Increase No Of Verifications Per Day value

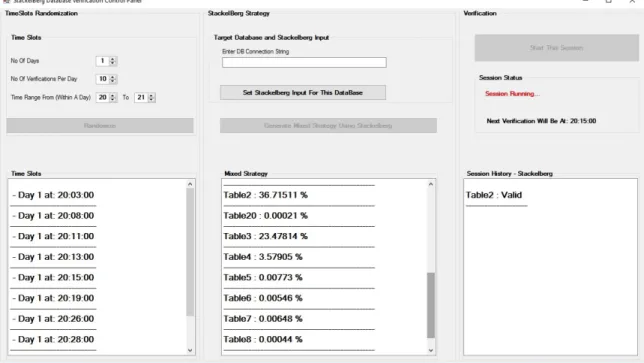coord(113,77)
